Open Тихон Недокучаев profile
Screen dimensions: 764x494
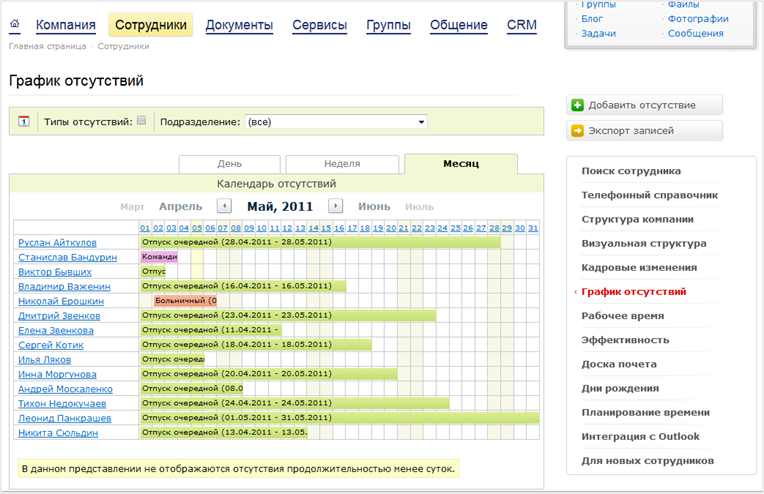(x=62, y=403)
